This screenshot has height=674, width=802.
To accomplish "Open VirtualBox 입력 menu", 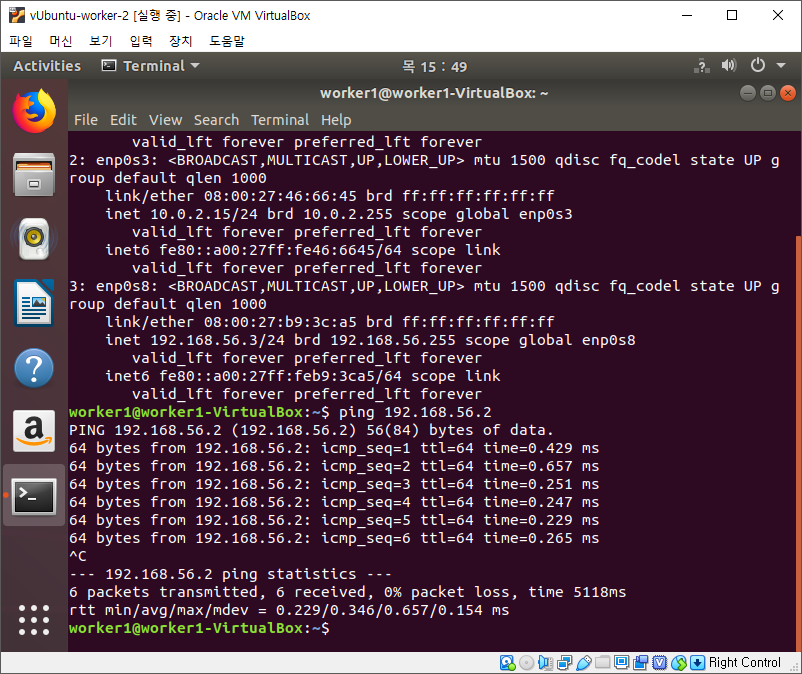I will pos(141,40).
